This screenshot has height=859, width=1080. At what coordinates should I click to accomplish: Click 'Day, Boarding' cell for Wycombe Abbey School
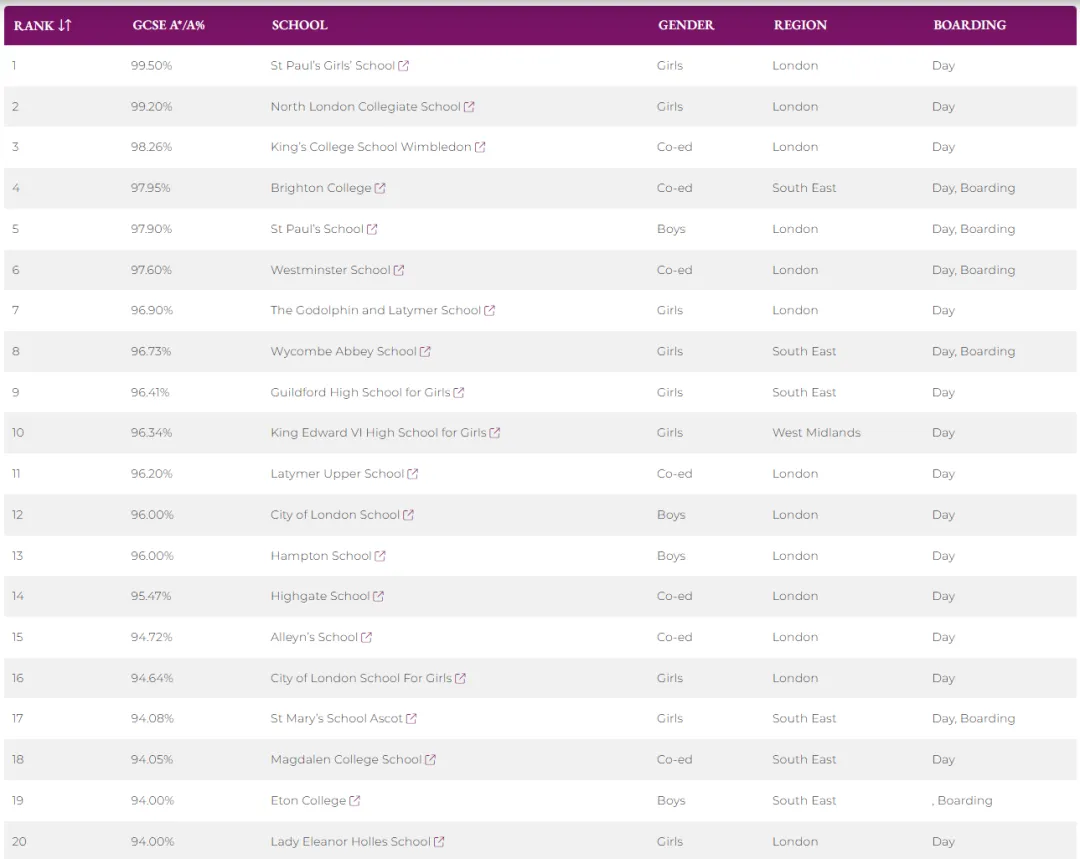pos(973,351)
